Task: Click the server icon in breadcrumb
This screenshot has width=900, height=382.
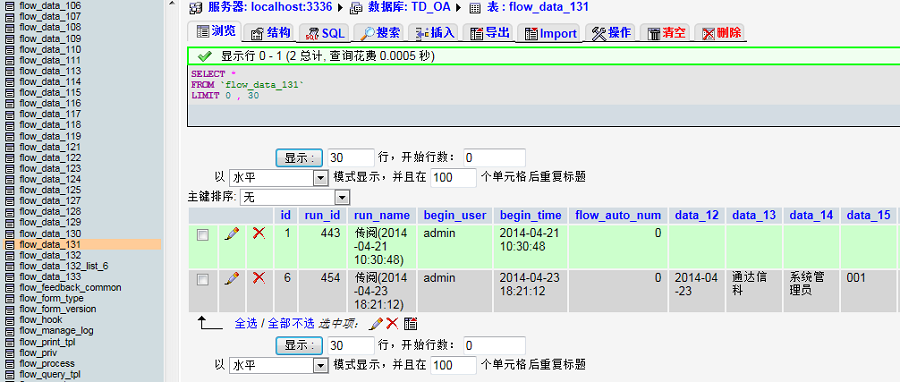Action: [196, 8]
